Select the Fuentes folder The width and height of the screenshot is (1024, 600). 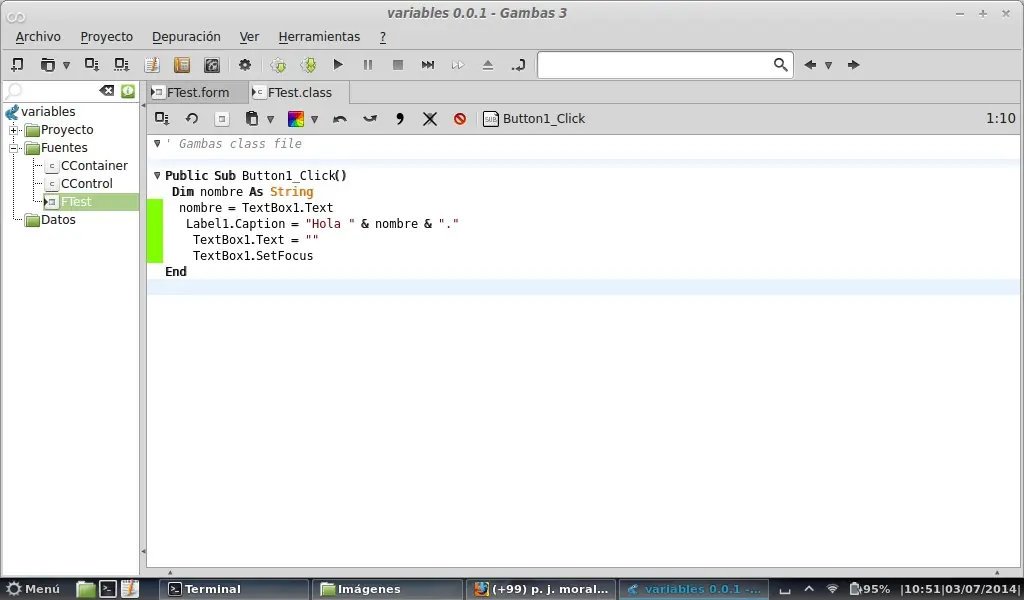[x=64, y=148]
